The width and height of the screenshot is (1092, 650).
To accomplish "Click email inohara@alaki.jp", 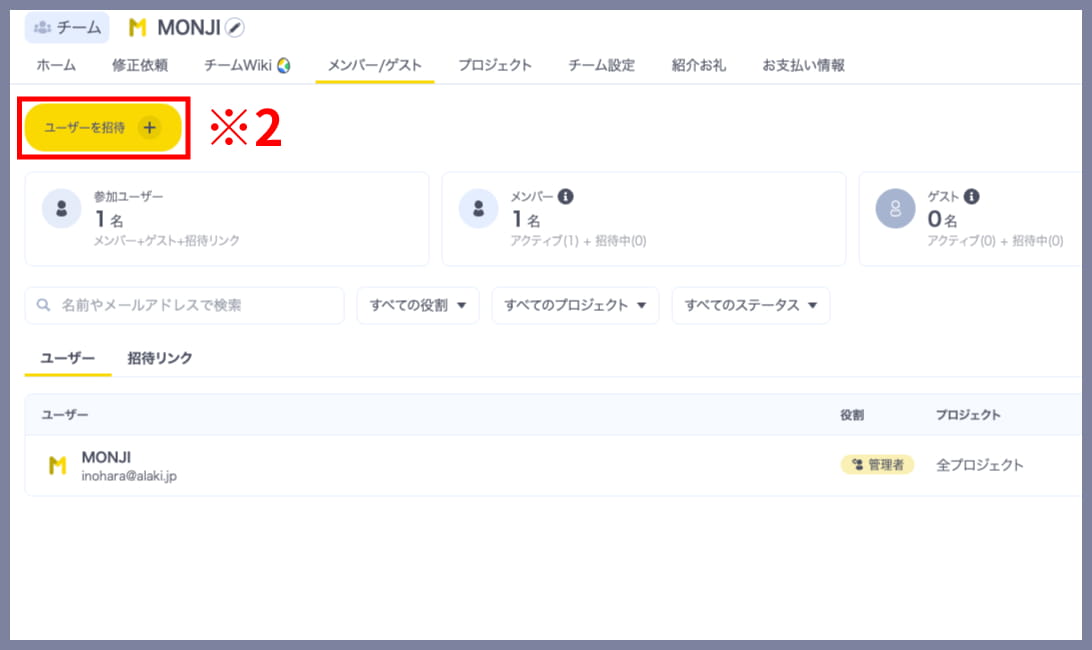I will coord(129,476).
